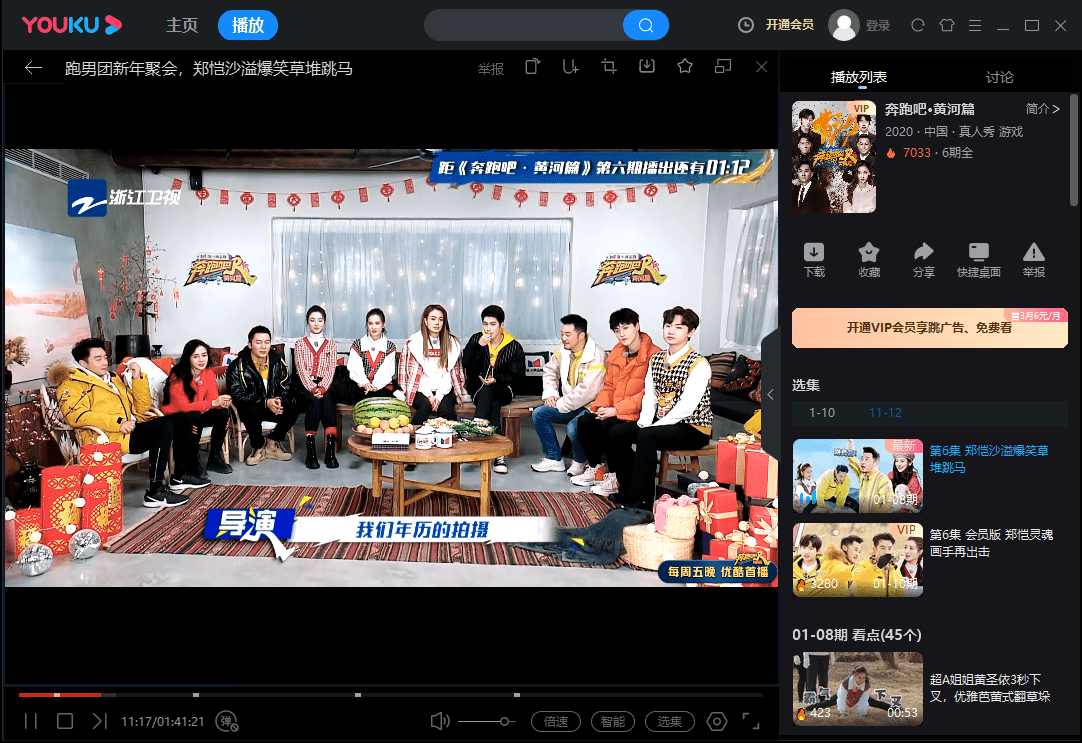Go back using the left arrow
The image size is (1082, 743).
pyautogui.click(x=33, y=68)
